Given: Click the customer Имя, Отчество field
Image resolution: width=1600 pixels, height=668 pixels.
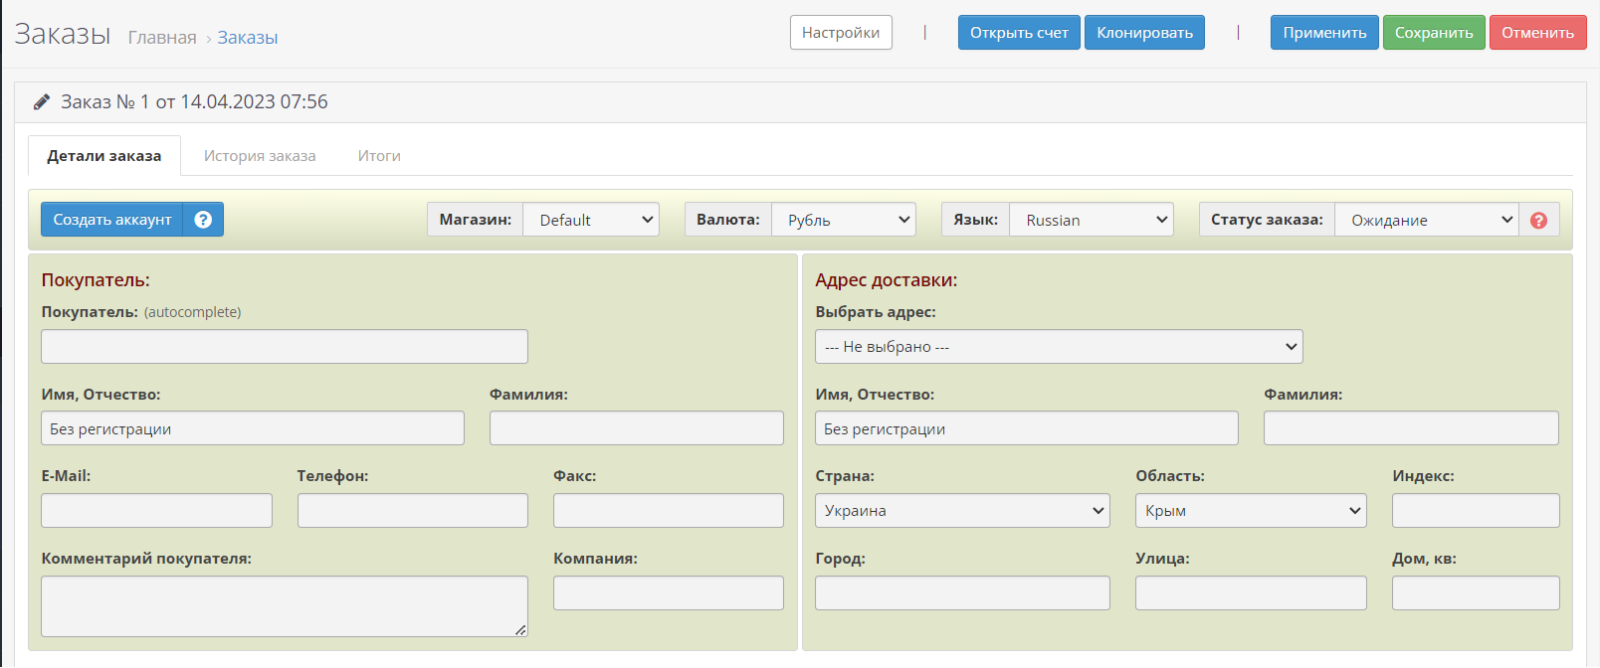Looking at the screenshot, I should [x=253, y=429].
